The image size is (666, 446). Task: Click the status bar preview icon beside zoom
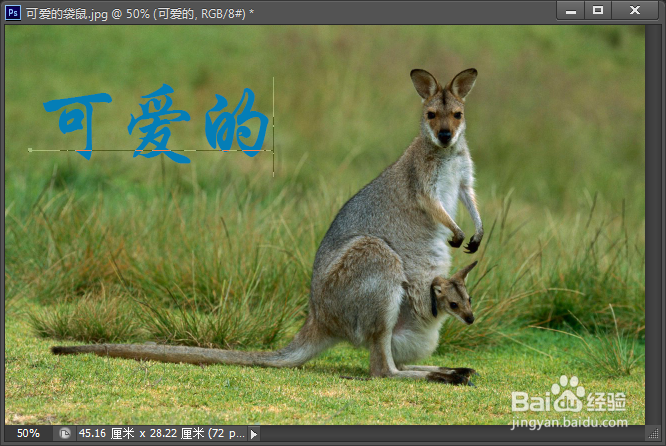(65, 434)
